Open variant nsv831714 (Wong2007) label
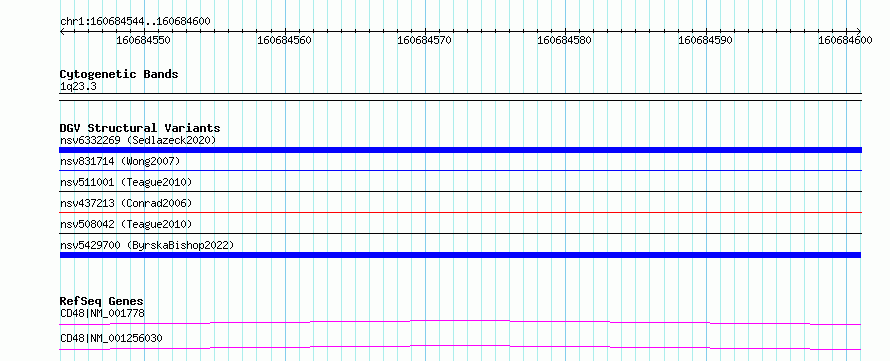This screenshot has width=890, height=361. click(120, 162)
